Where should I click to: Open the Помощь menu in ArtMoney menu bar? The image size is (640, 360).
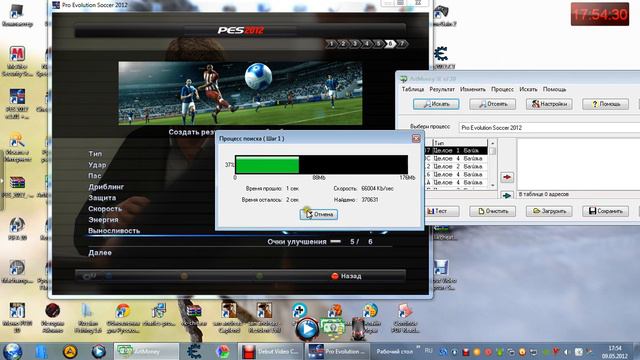(554, 89)
